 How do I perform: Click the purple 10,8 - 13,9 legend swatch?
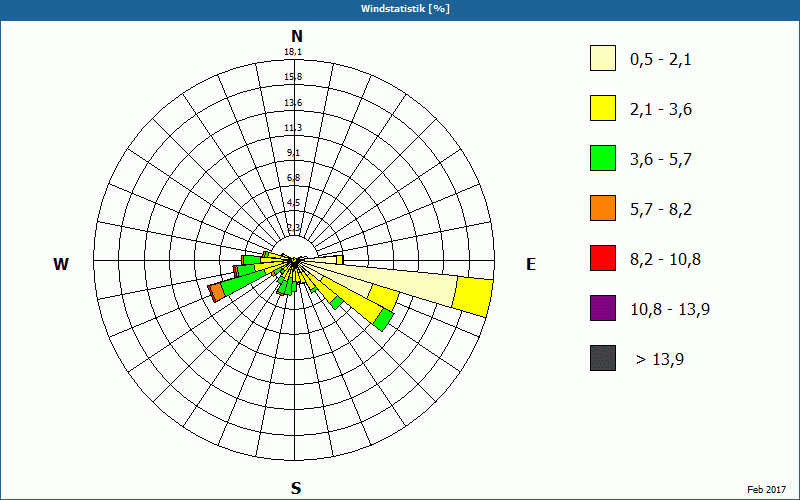(603, 308)
